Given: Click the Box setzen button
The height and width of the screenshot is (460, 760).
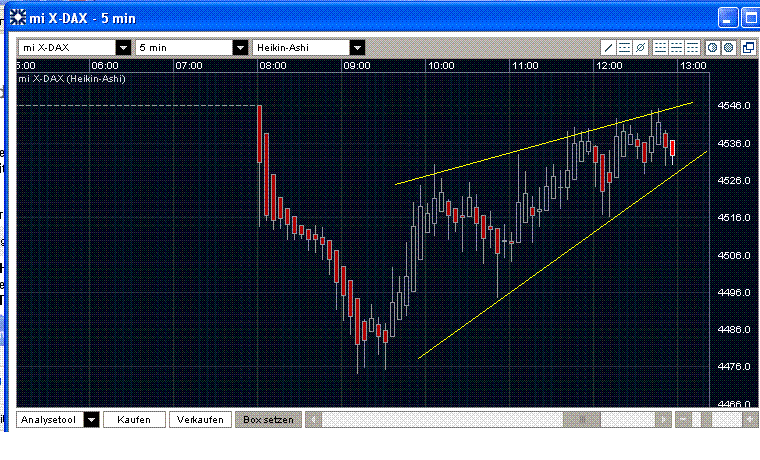Looking at the screenshot, I should point(269,419).
